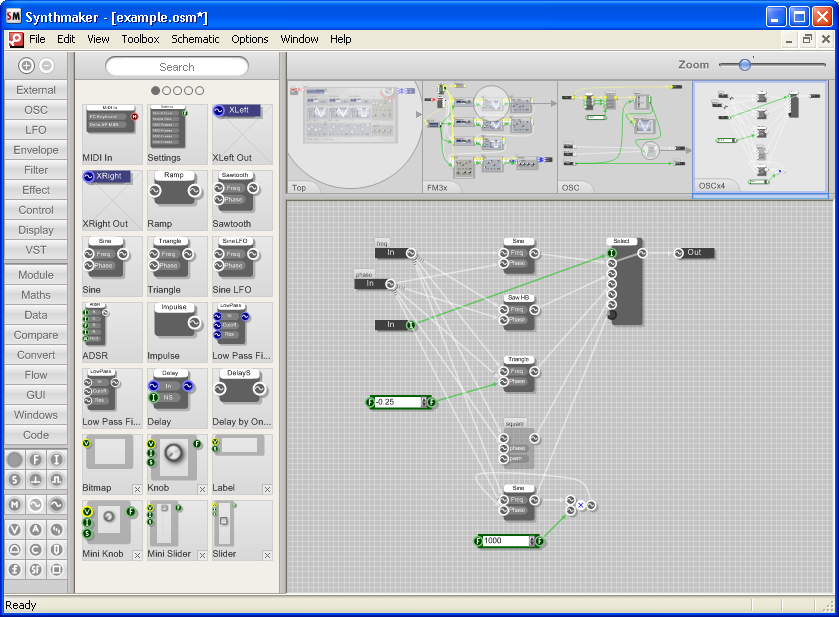This screenshot has width=839, height=617.
Task: Adjust the Zoom slider handle
Action: tap(744, 65)
